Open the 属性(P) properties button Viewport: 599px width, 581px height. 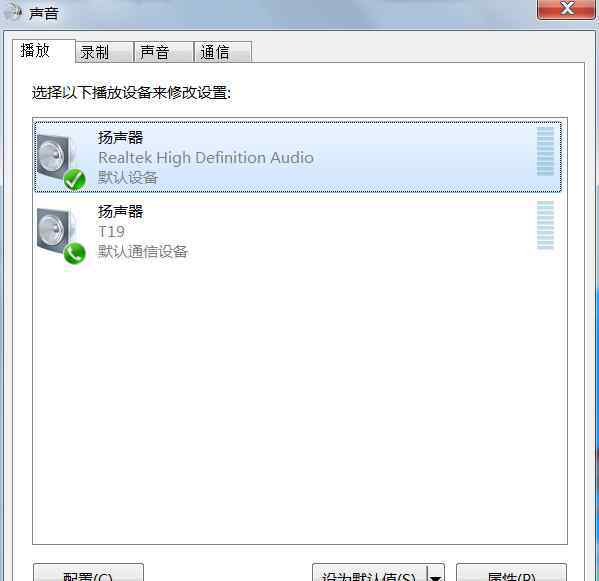click(x=512, y=573)
